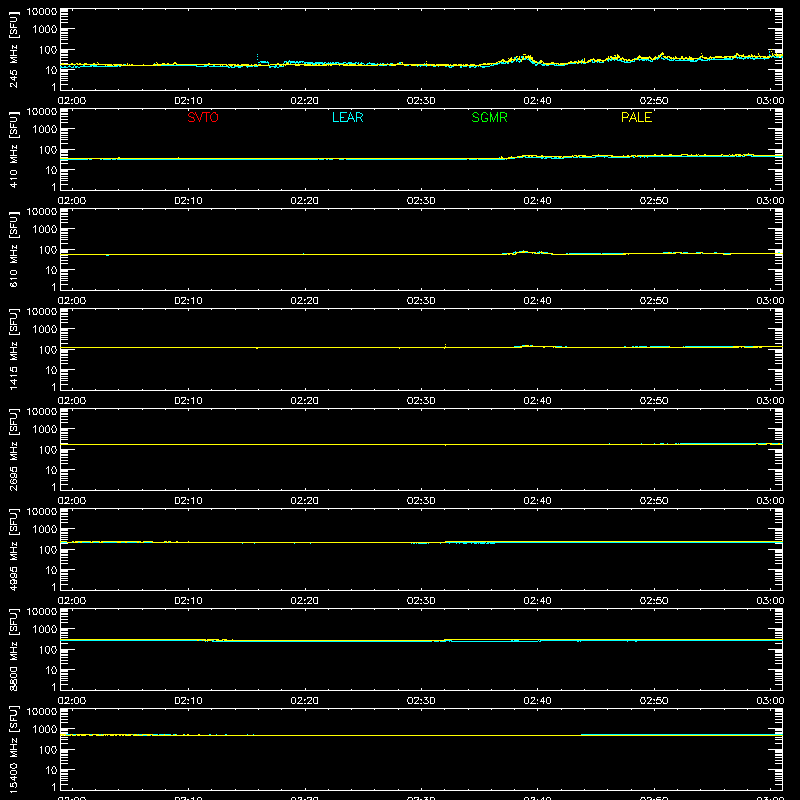
Task: Click 02:10 time label below 2695 MHz plot
Action: 188,501
